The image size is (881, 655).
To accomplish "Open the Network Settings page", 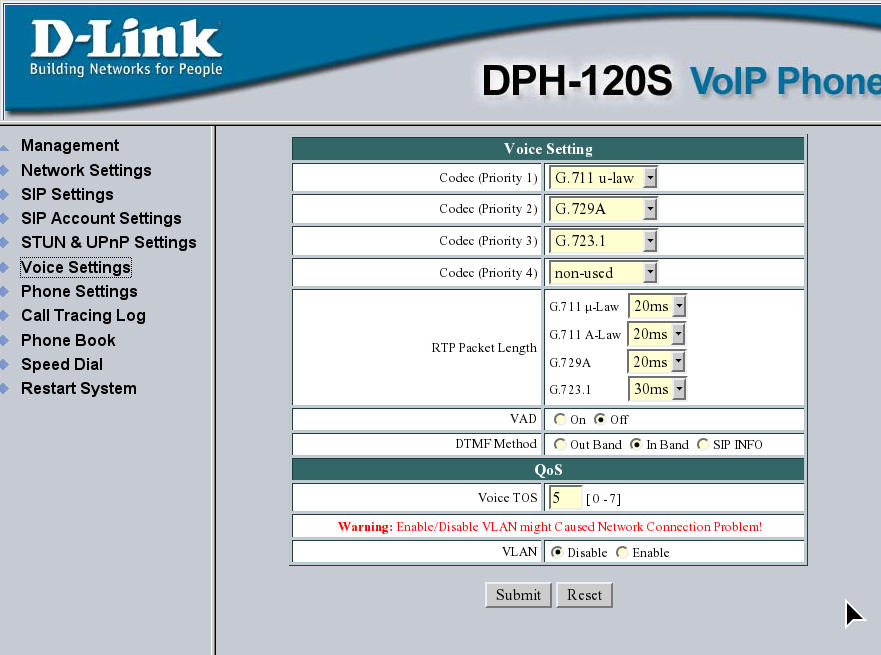I will coord(86,170).
